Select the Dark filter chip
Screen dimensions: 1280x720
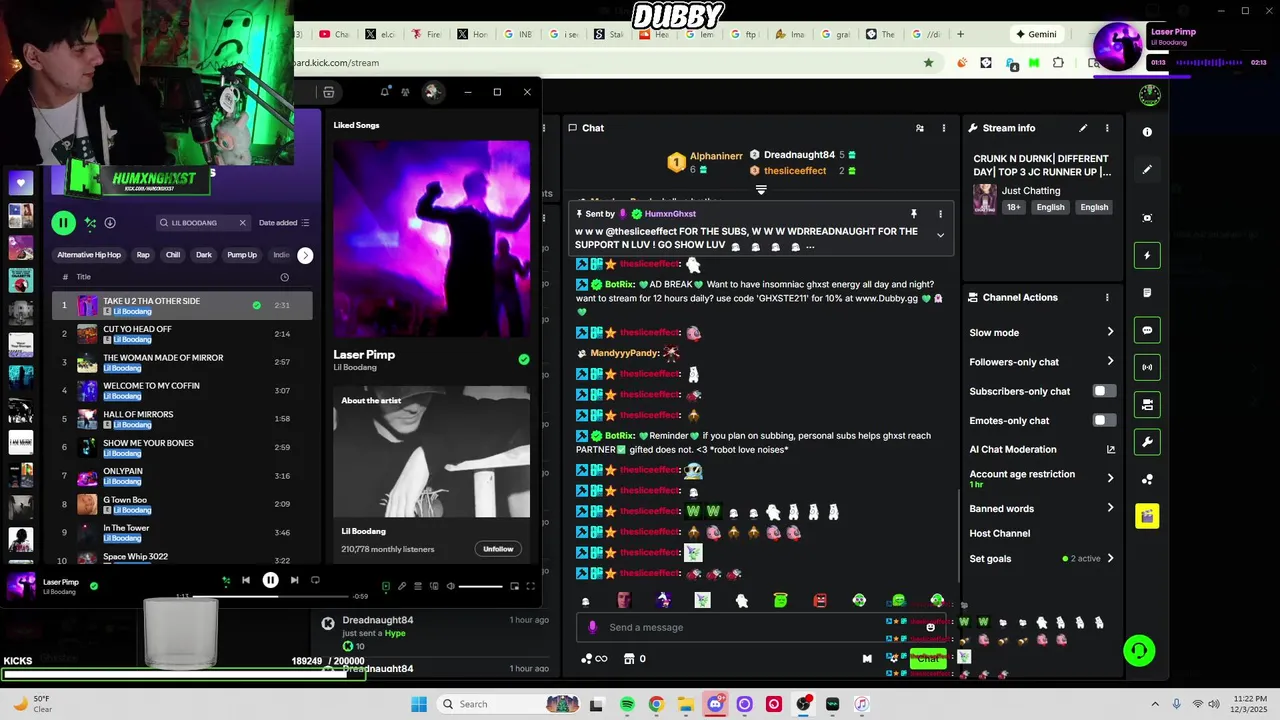point(204,255)
